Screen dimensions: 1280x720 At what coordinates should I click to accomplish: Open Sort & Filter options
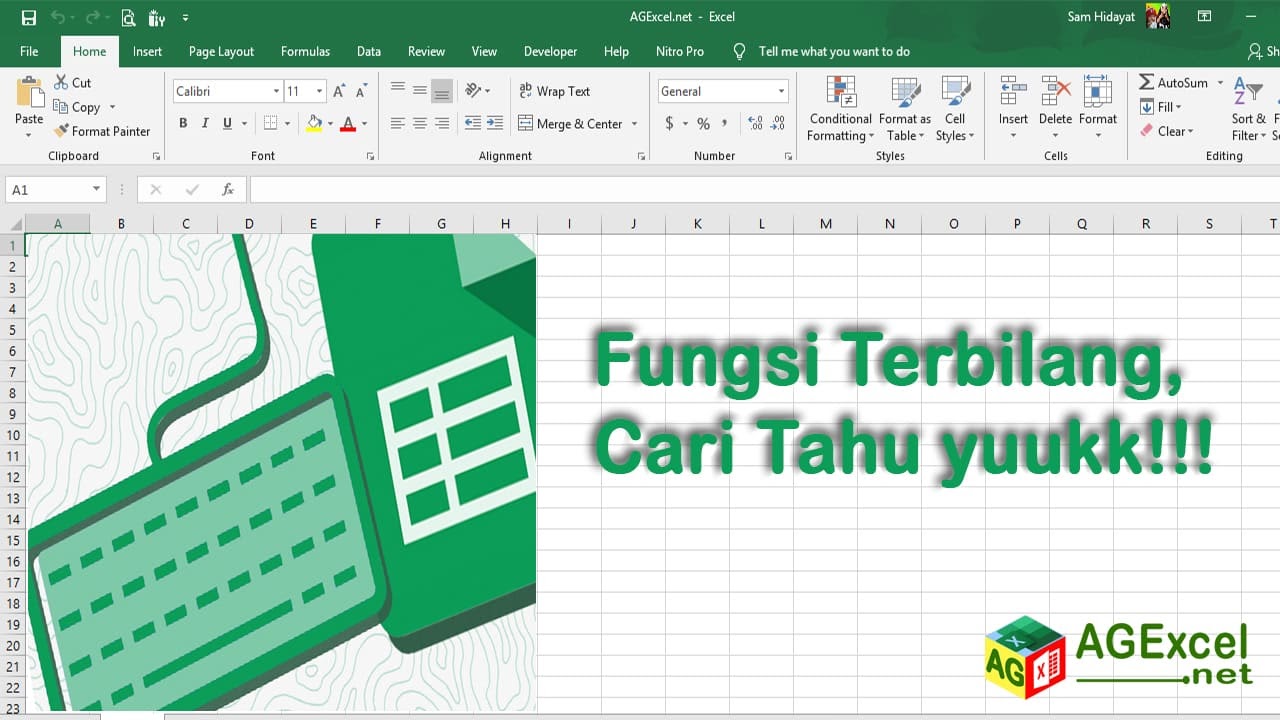pos(1249,109)
